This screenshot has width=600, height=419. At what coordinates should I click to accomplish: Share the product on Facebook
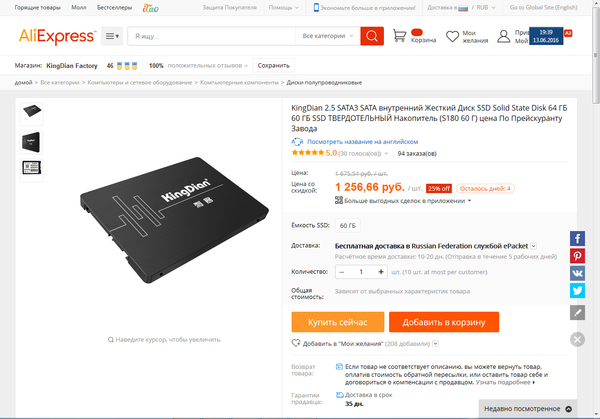coord(577,238)
